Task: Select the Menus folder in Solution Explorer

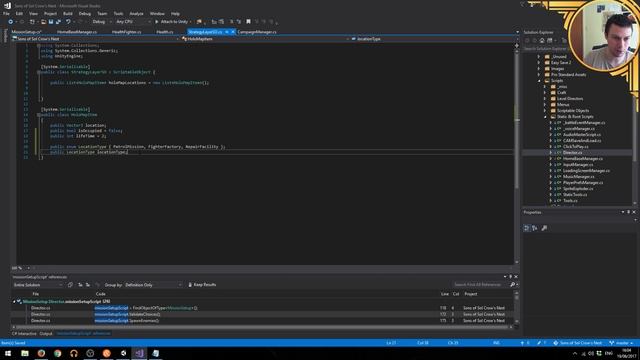Action: pyautogui.click(x=563, y=105)
